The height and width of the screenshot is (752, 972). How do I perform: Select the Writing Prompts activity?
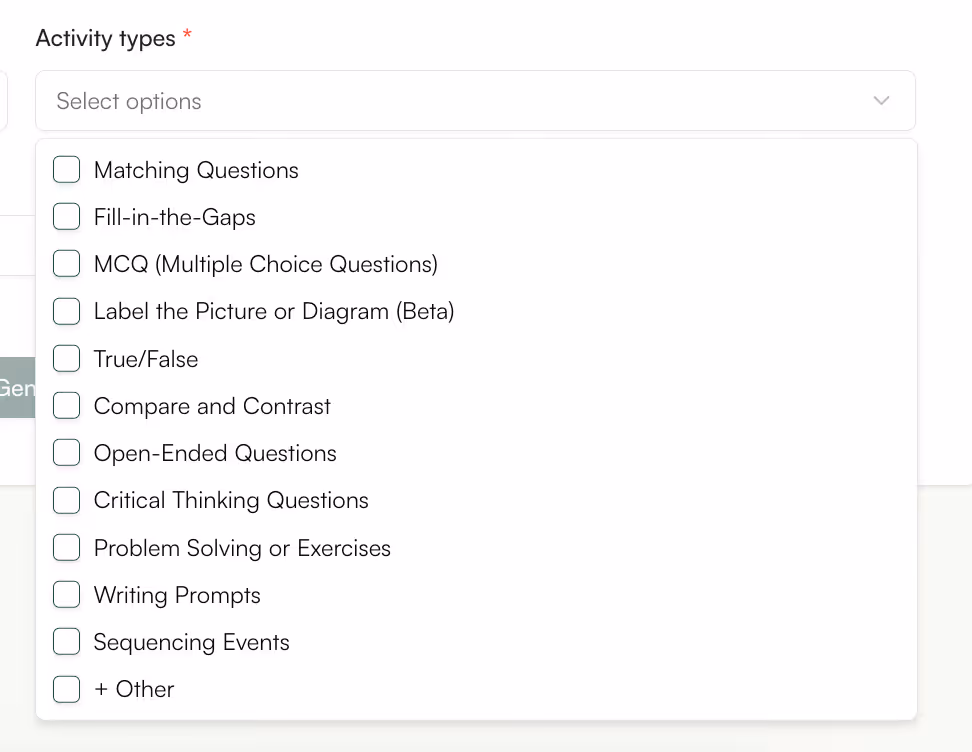pos(66,594)
